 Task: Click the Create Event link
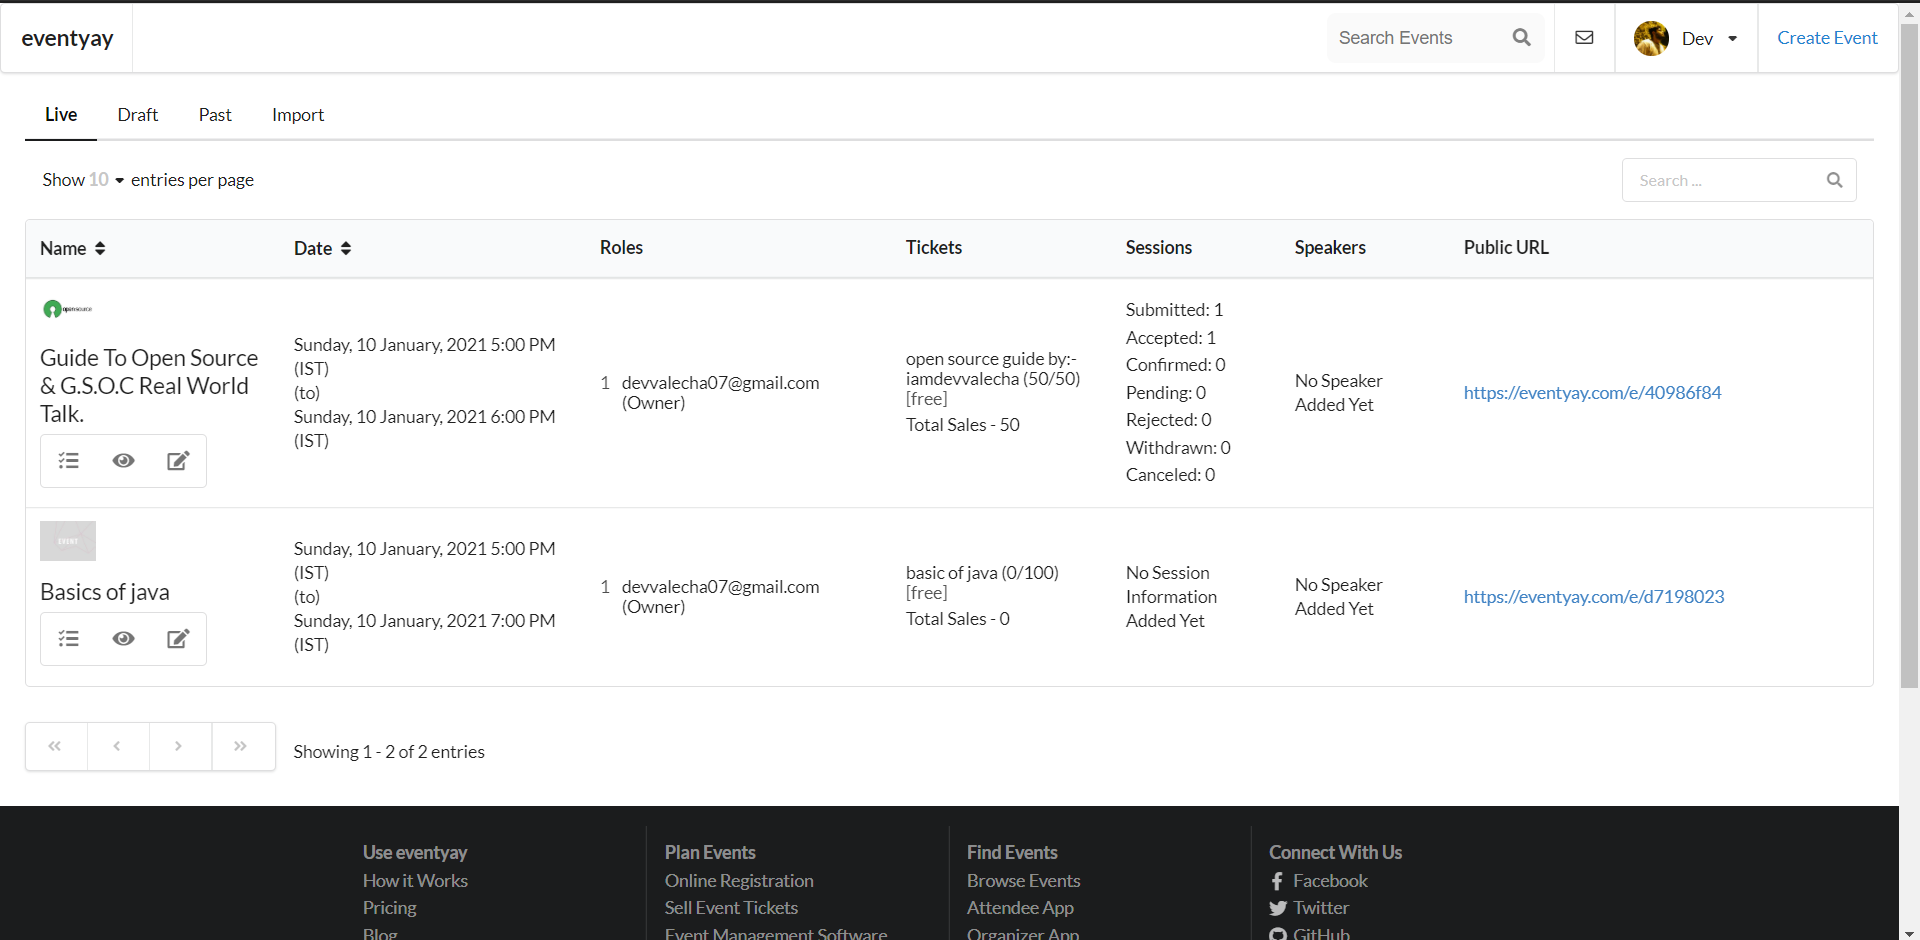coord(1827,38)
